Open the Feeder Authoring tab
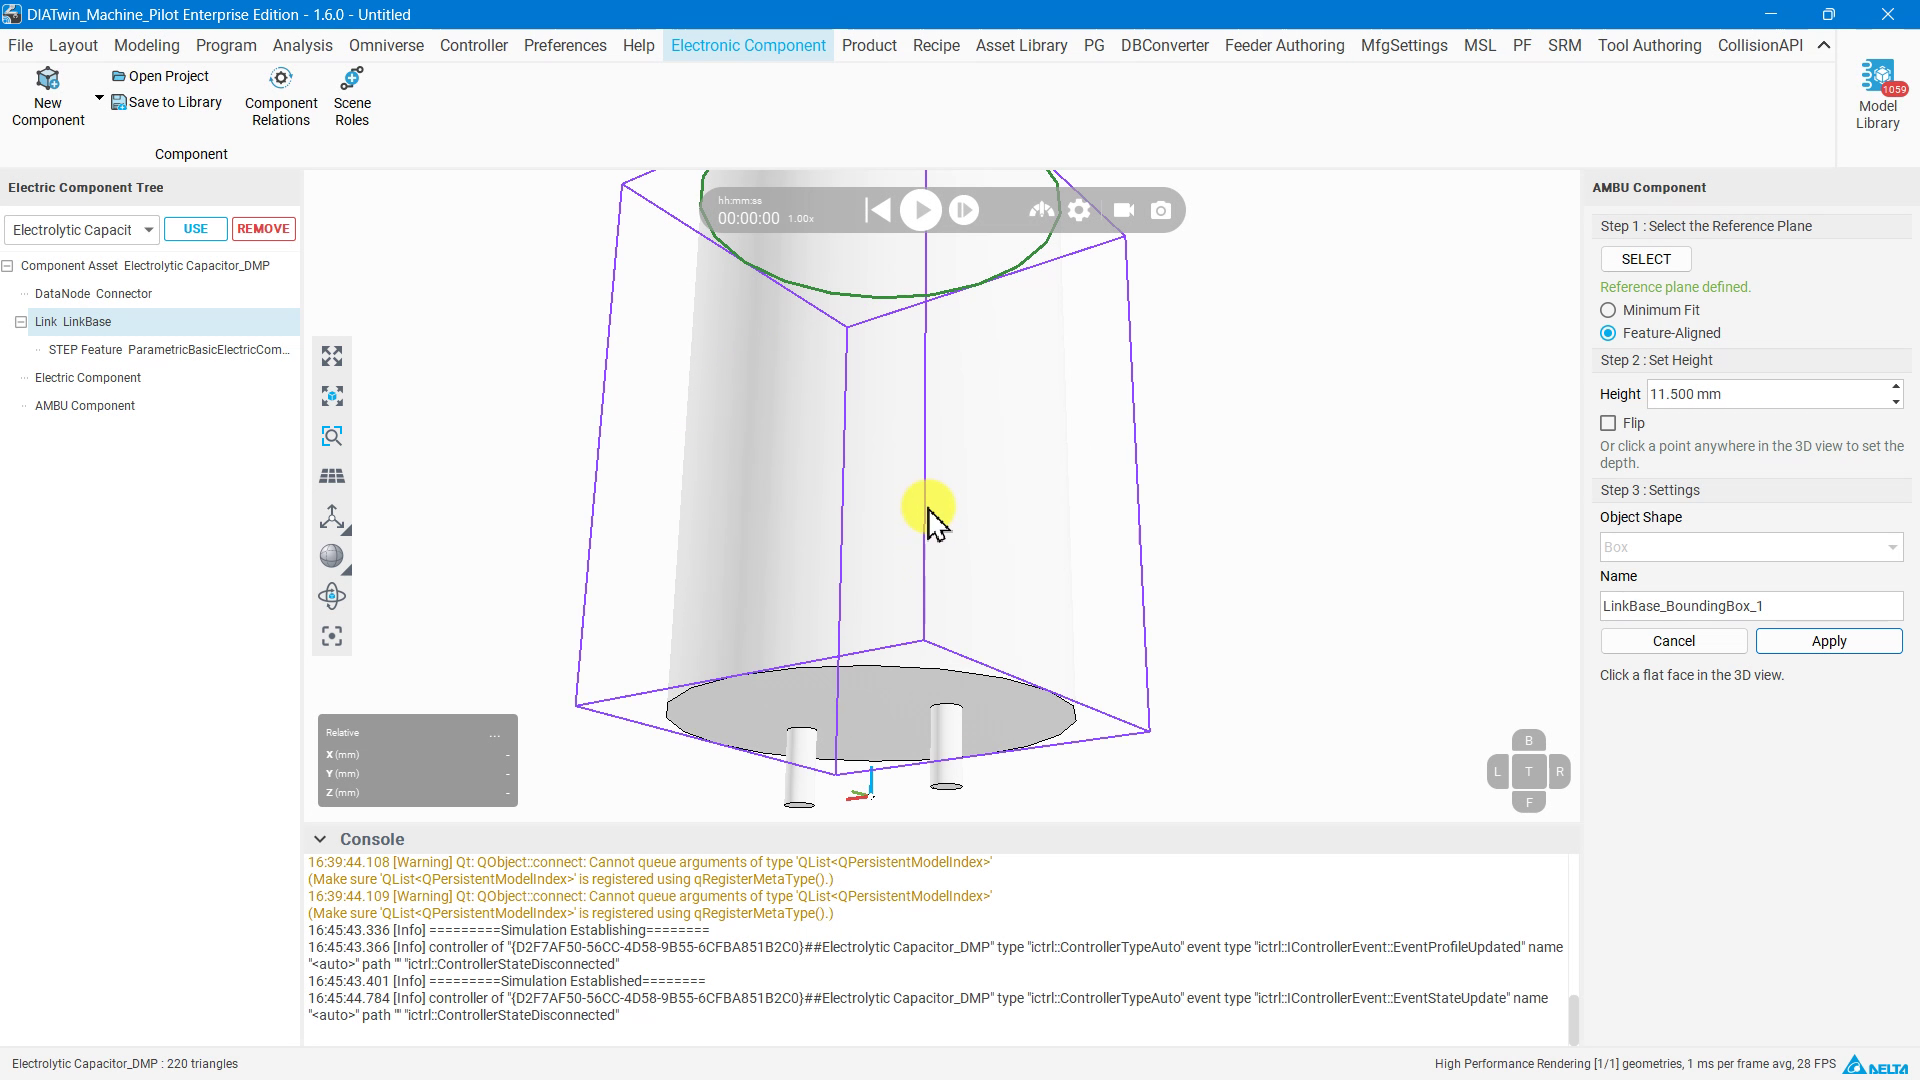Screen dimensions: 1920x1080 point(1284,46)
